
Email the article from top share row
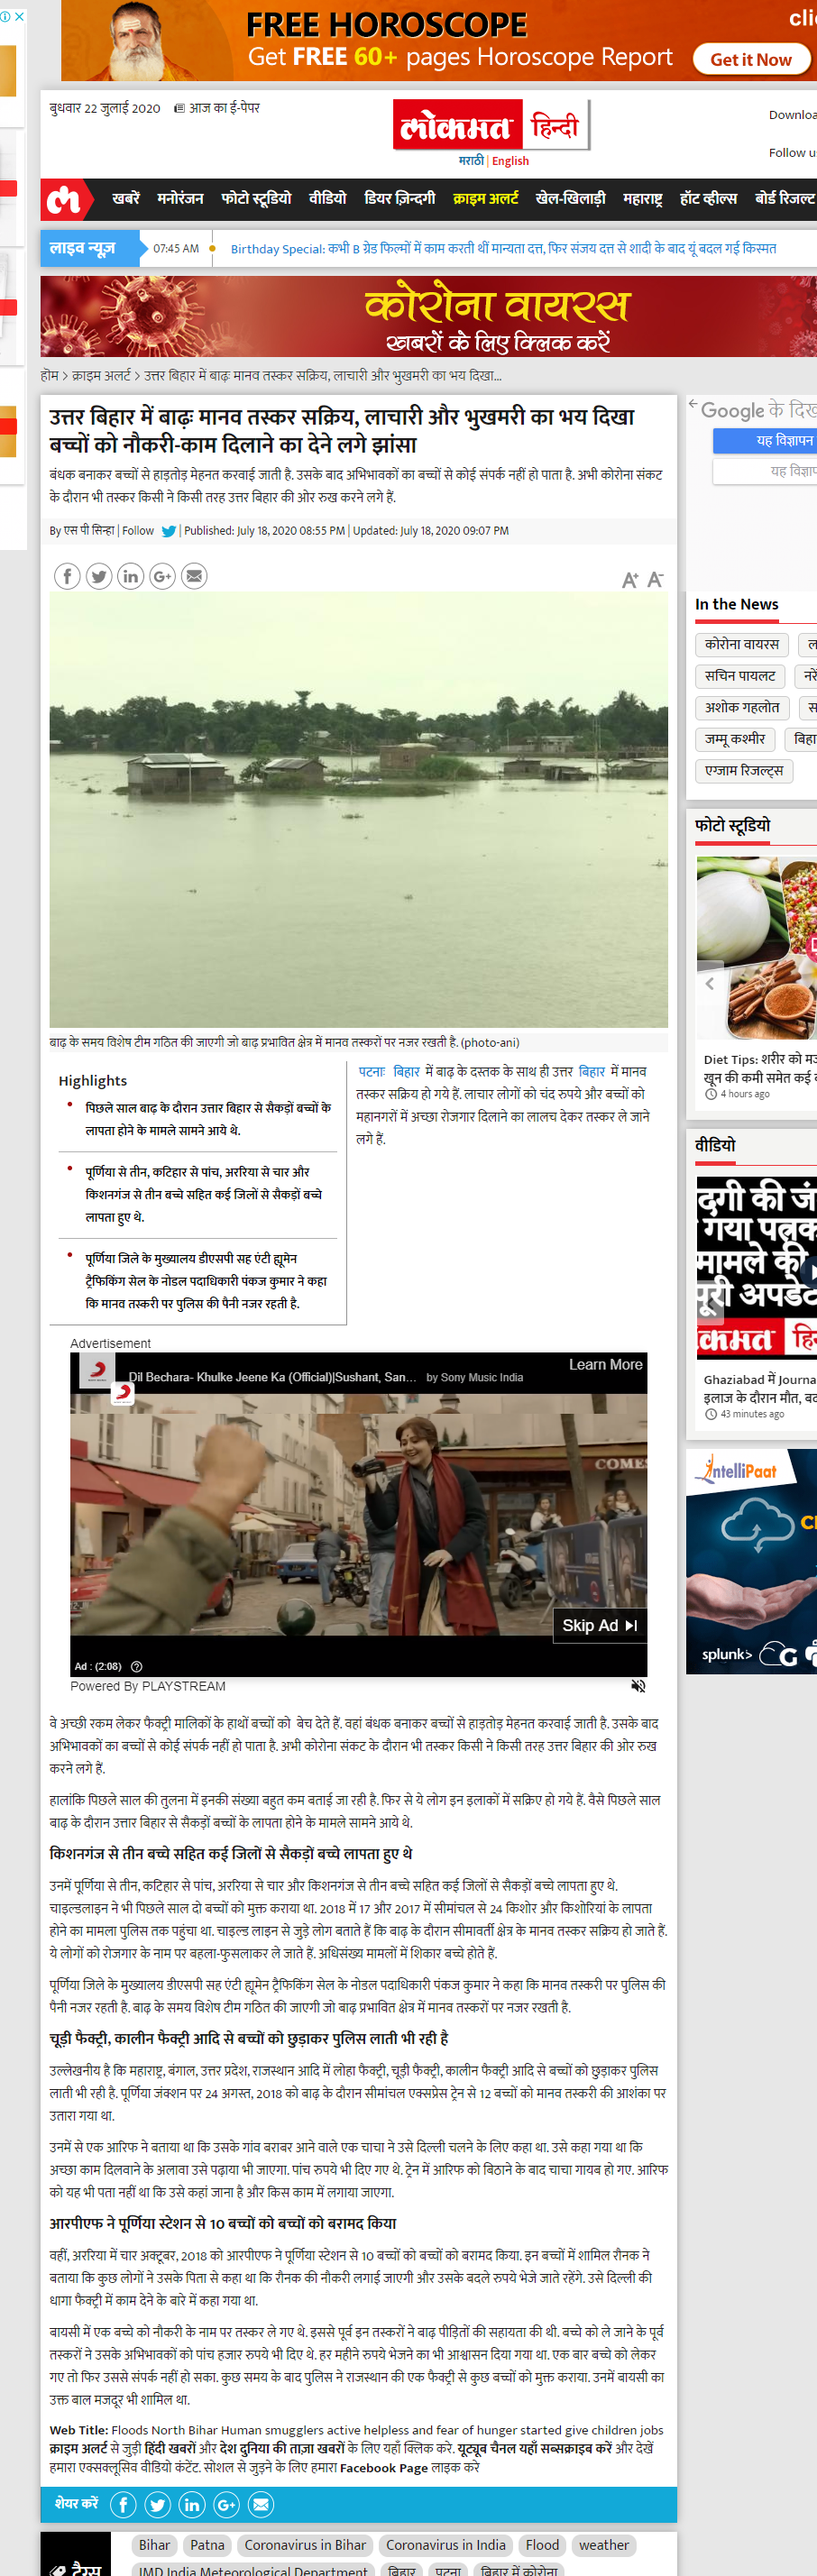[194, 576]
